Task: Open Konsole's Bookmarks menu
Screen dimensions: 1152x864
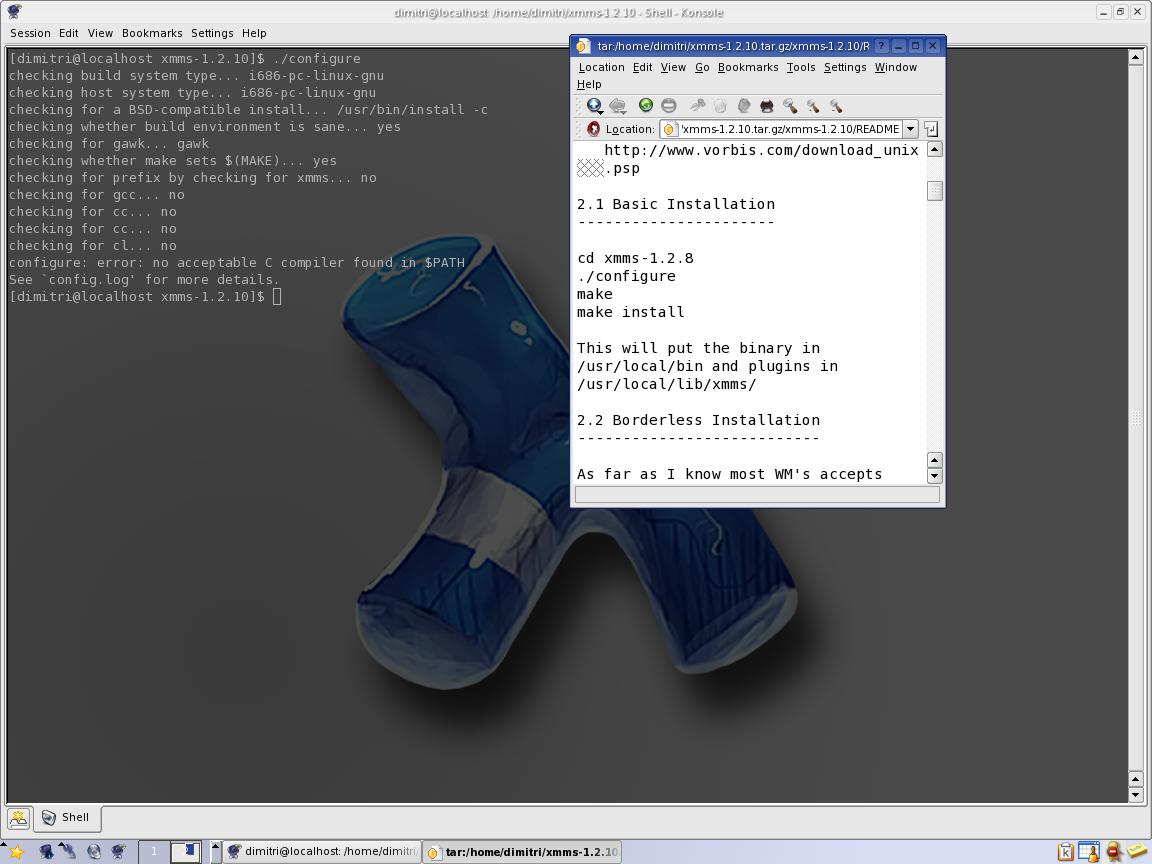Action: pyautogui.click(x=152, y=33)
